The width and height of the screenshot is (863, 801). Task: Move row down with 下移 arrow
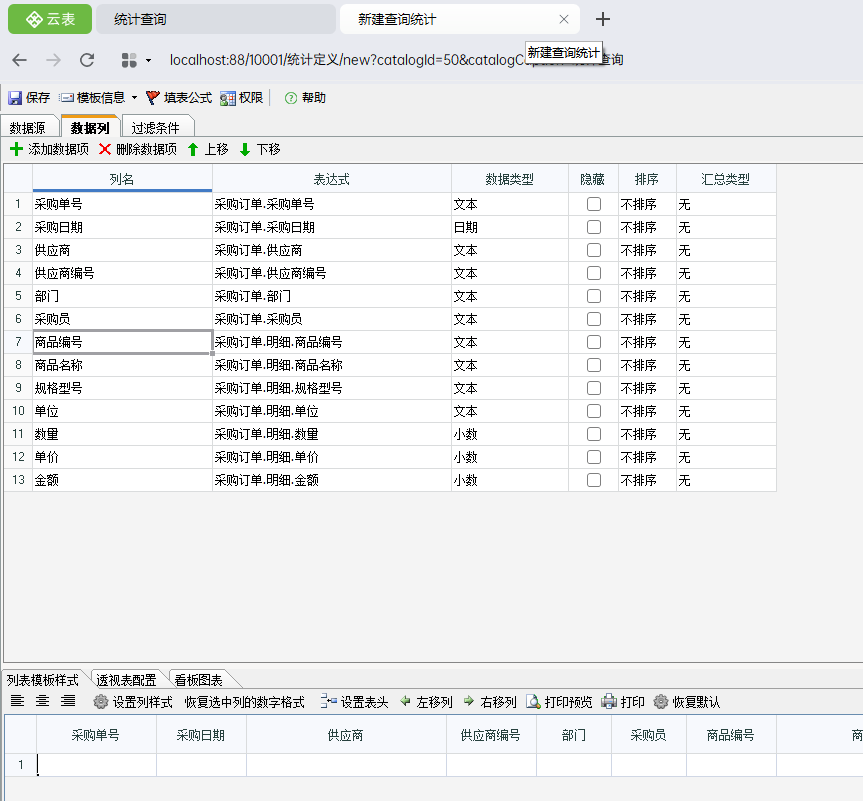[259, 149]
